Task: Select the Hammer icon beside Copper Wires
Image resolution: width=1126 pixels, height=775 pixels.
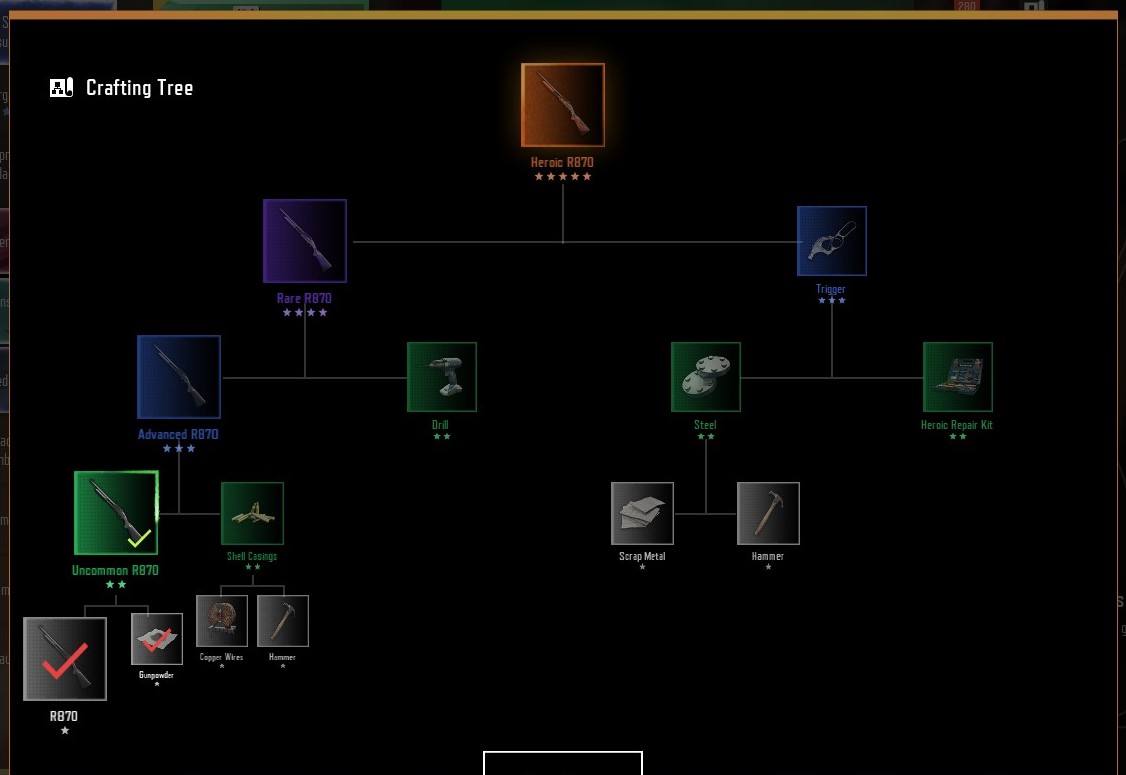Action: tap(283, 621)
